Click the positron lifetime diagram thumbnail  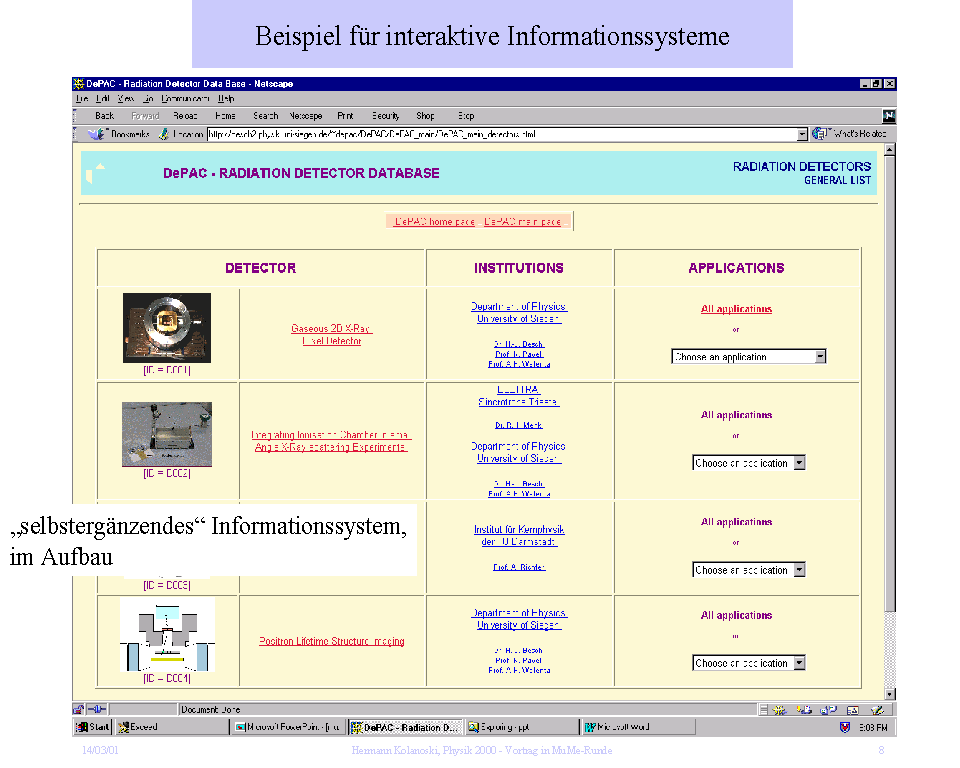click(167, 634)
